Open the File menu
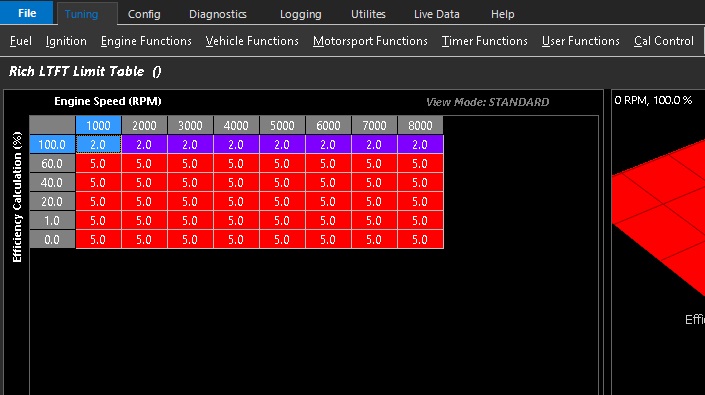The width and height of the screenshot is (705, 395). (27, 13)
